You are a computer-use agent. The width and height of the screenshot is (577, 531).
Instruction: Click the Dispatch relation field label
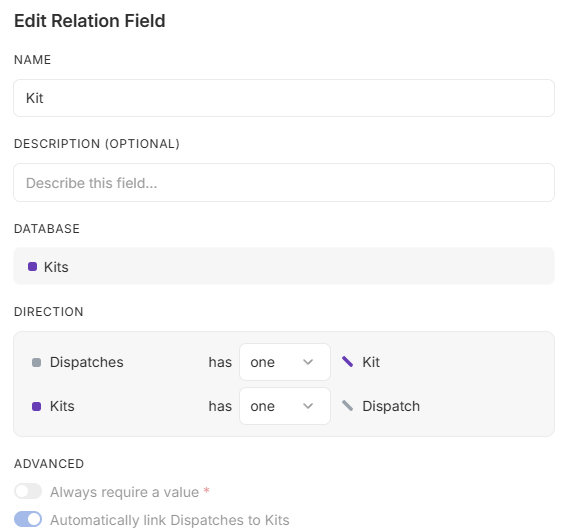point(391,406)
